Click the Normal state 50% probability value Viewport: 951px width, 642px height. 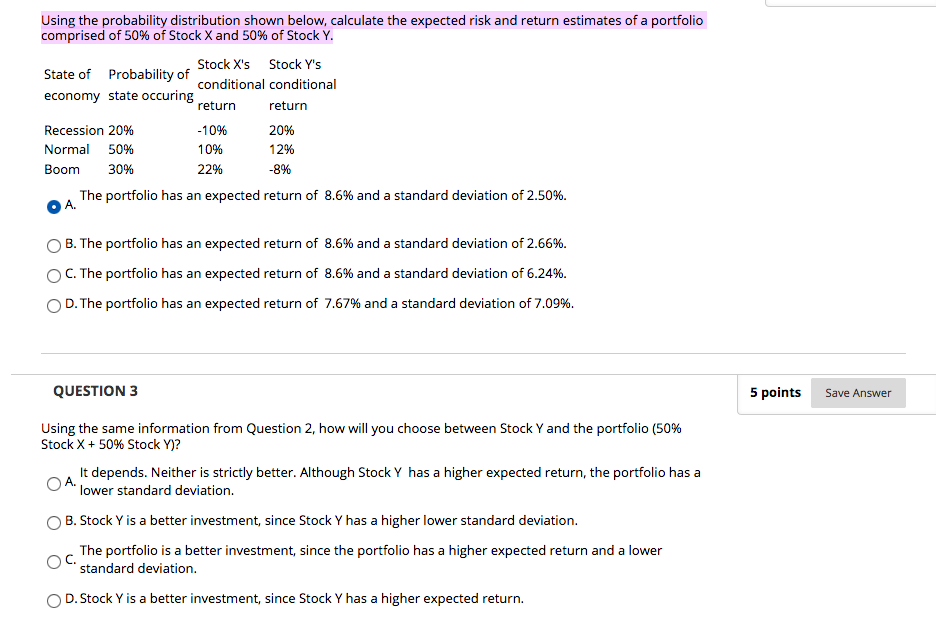120,149
